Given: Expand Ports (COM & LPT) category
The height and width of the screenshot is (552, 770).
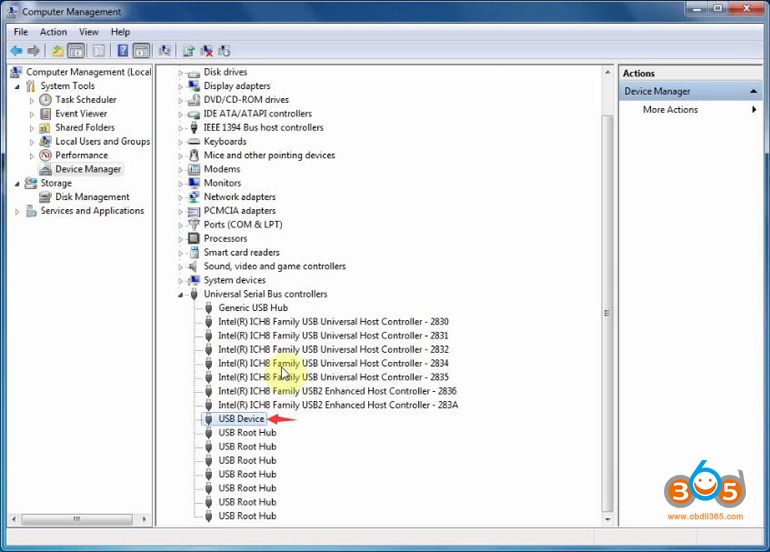Looking at the screenshot, I should [180, 225].
